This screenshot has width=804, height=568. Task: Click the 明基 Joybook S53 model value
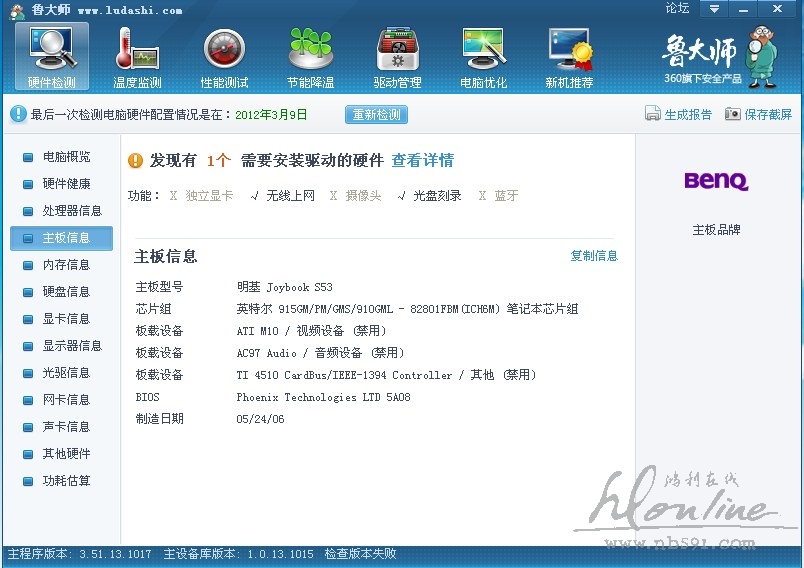coord(285,287)
